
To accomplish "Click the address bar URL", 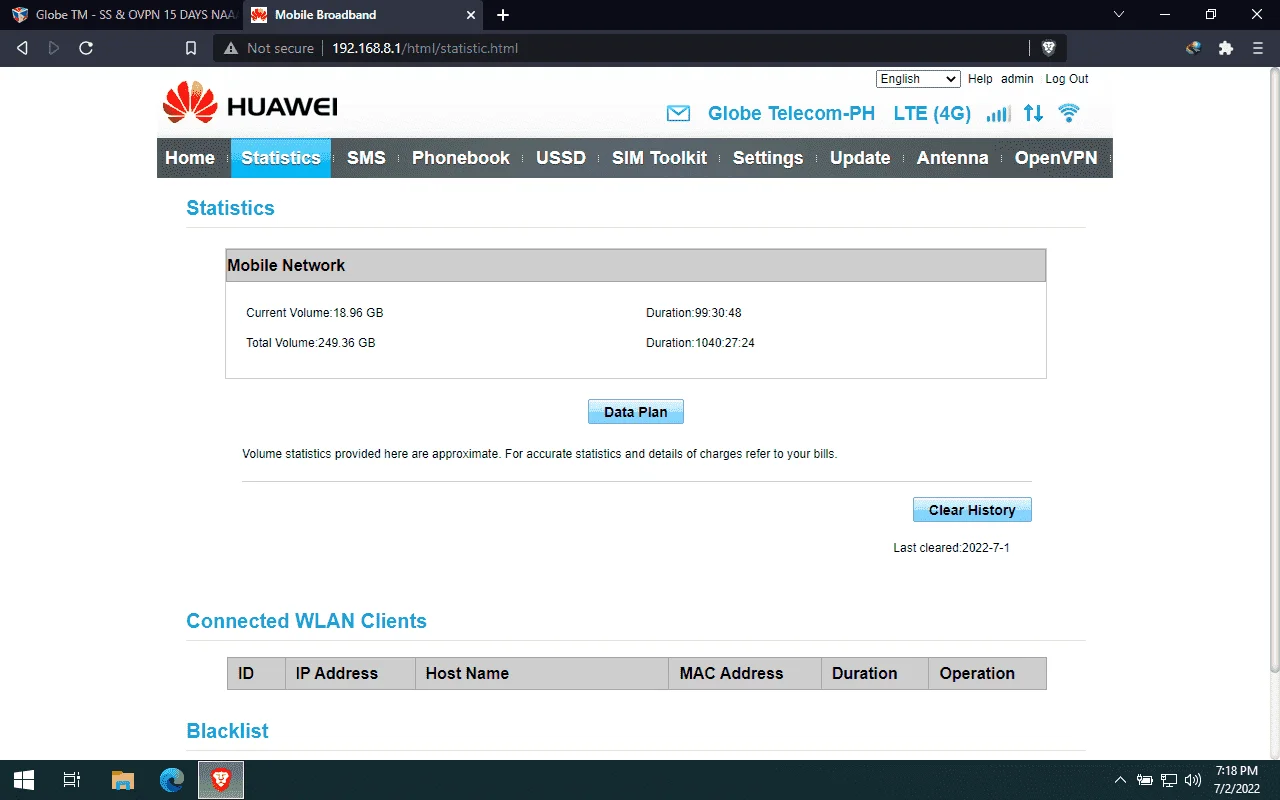I will pos(425,48).
